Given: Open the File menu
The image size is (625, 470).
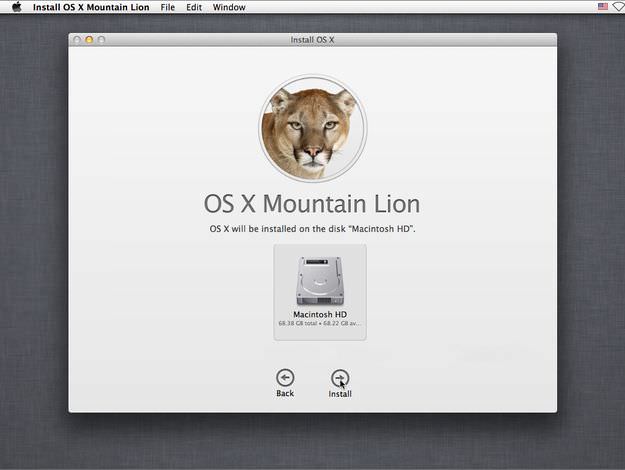Looking at the screenshot, I should [x=167, y=7].
